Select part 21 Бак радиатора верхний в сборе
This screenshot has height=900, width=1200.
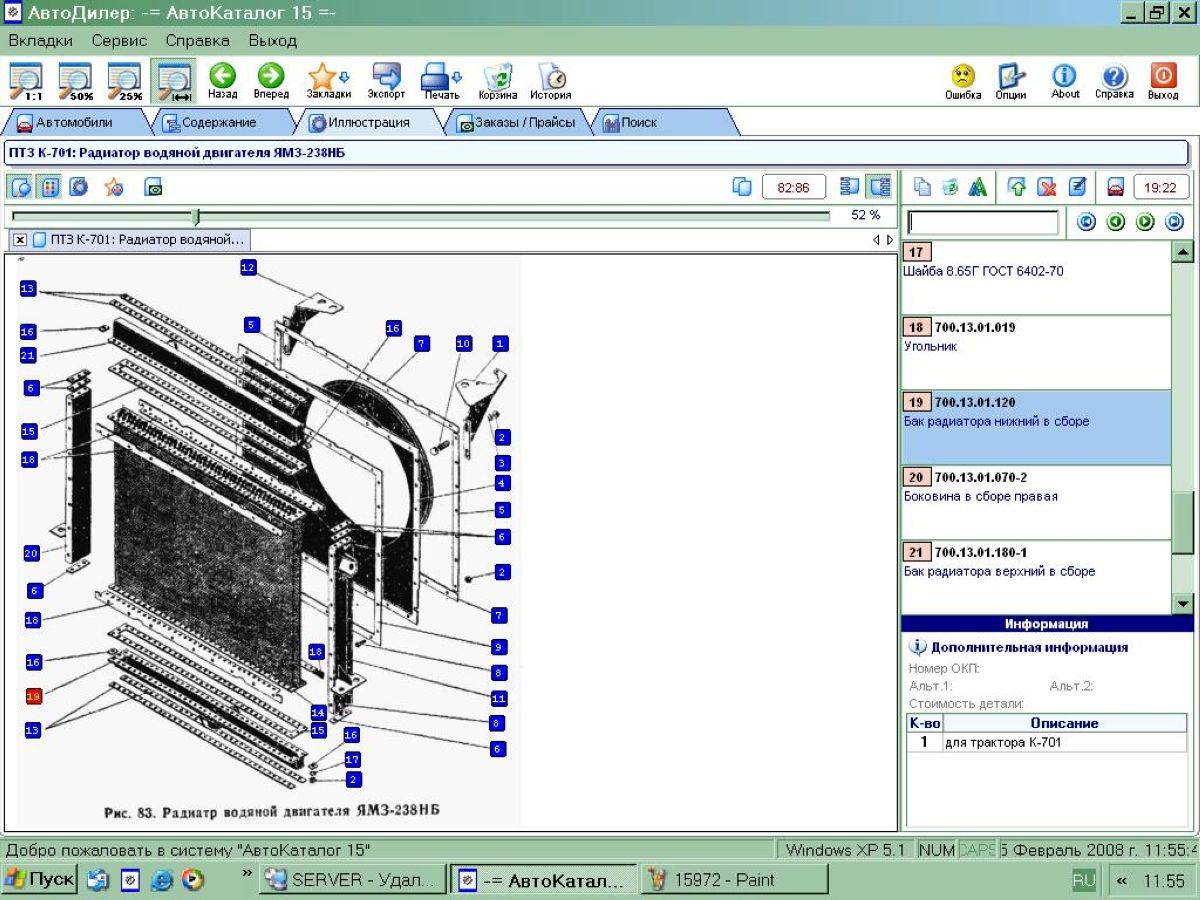[1036, 577]
